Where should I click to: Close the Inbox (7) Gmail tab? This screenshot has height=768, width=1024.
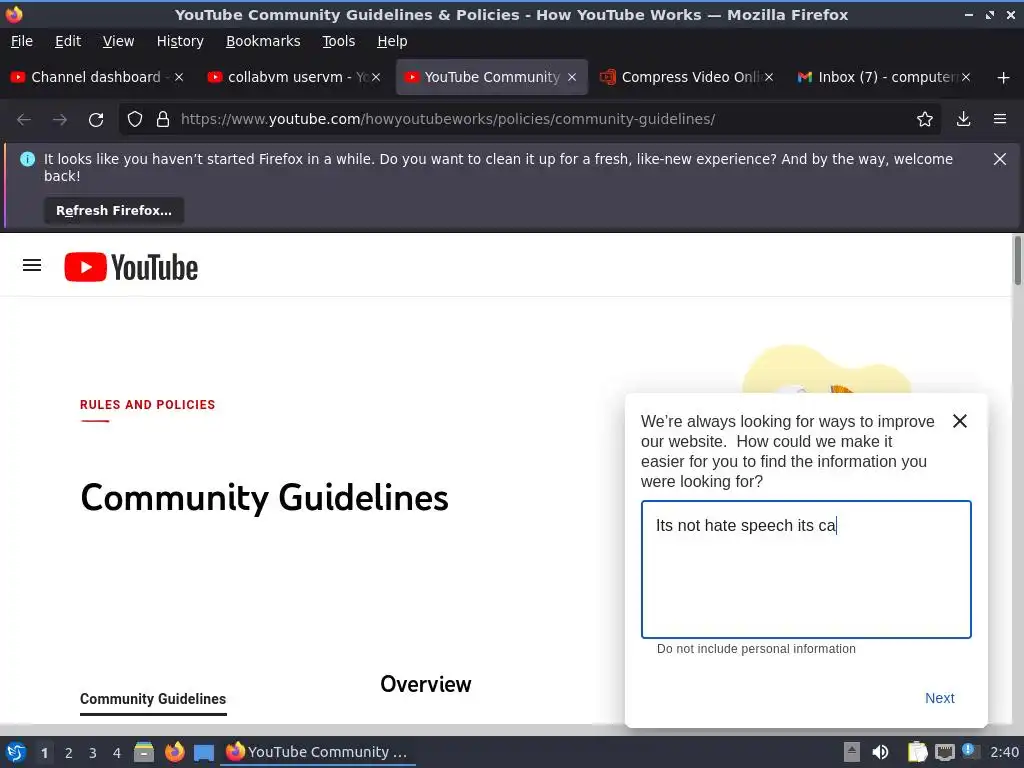tap(966, 77)
